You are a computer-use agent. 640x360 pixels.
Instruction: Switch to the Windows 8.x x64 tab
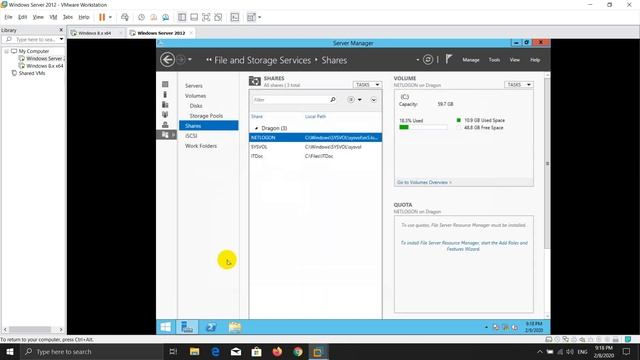pyautogui.click(x=94, y=33)
